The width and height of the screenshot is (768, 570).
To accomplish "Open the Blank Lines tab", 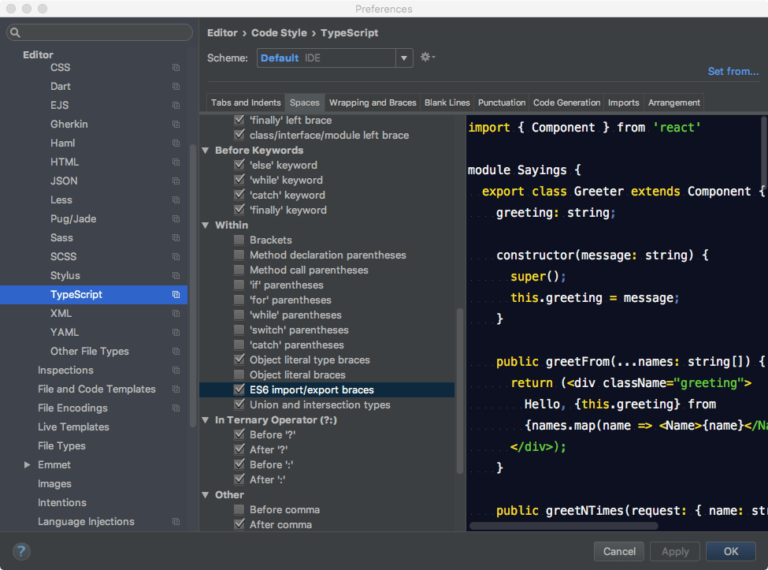I will pyautogui.click(x=447, y=103).
